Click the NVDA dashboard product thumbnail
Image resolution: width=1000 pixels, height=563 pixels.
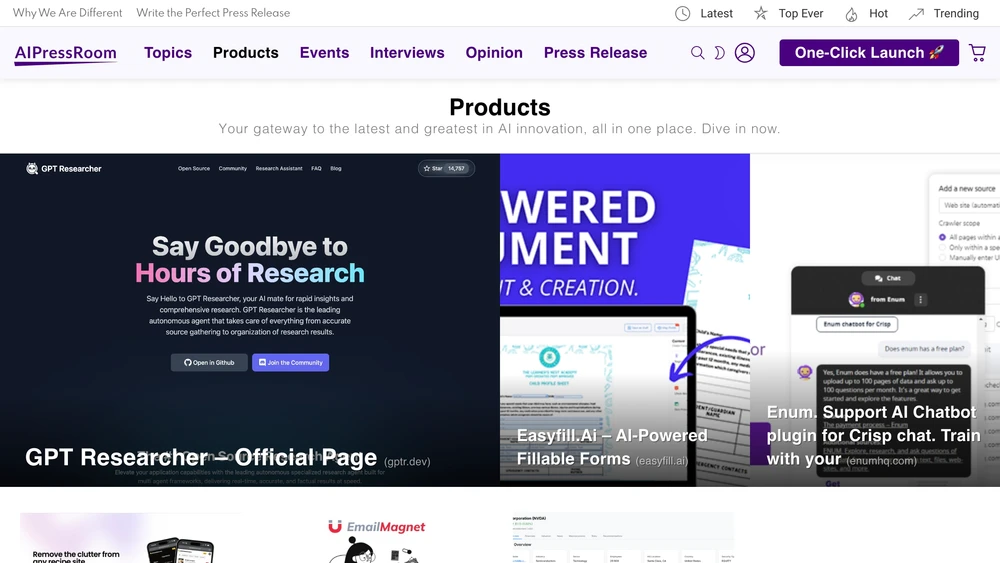tap(622, 537)
